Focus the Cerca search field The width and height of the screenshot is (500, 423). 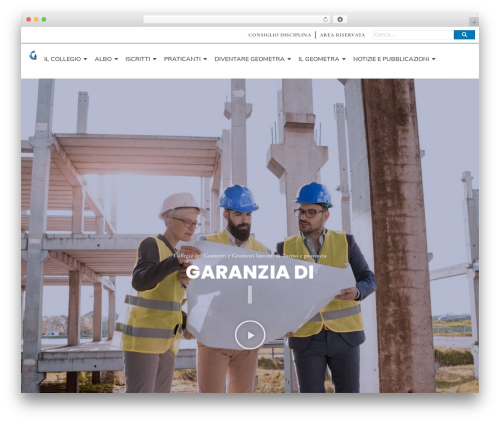[x=413, y=35]
